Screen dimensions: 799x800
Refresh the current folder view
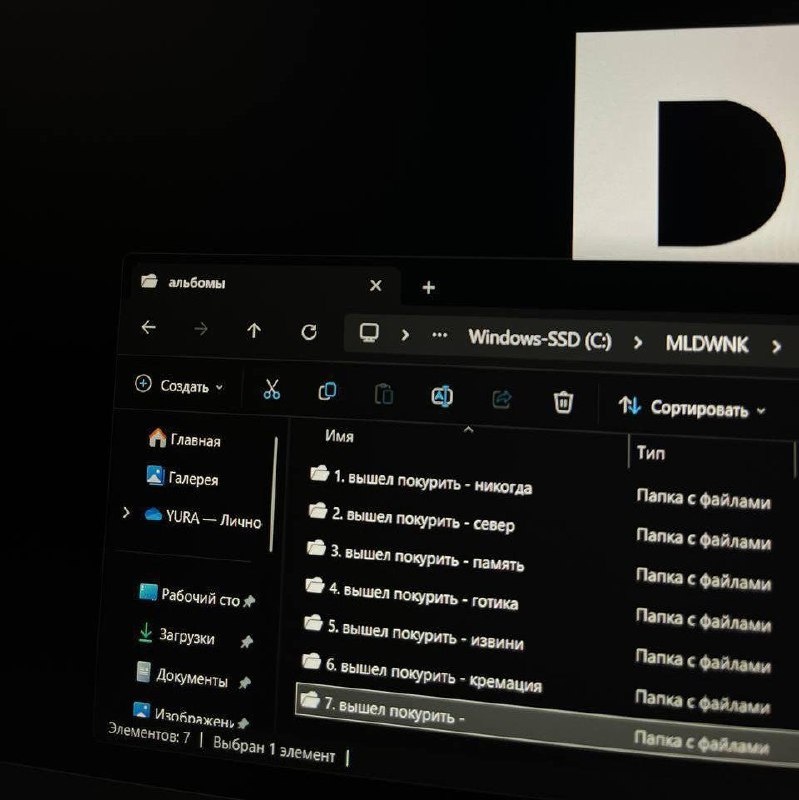click(x=309, y=333)
